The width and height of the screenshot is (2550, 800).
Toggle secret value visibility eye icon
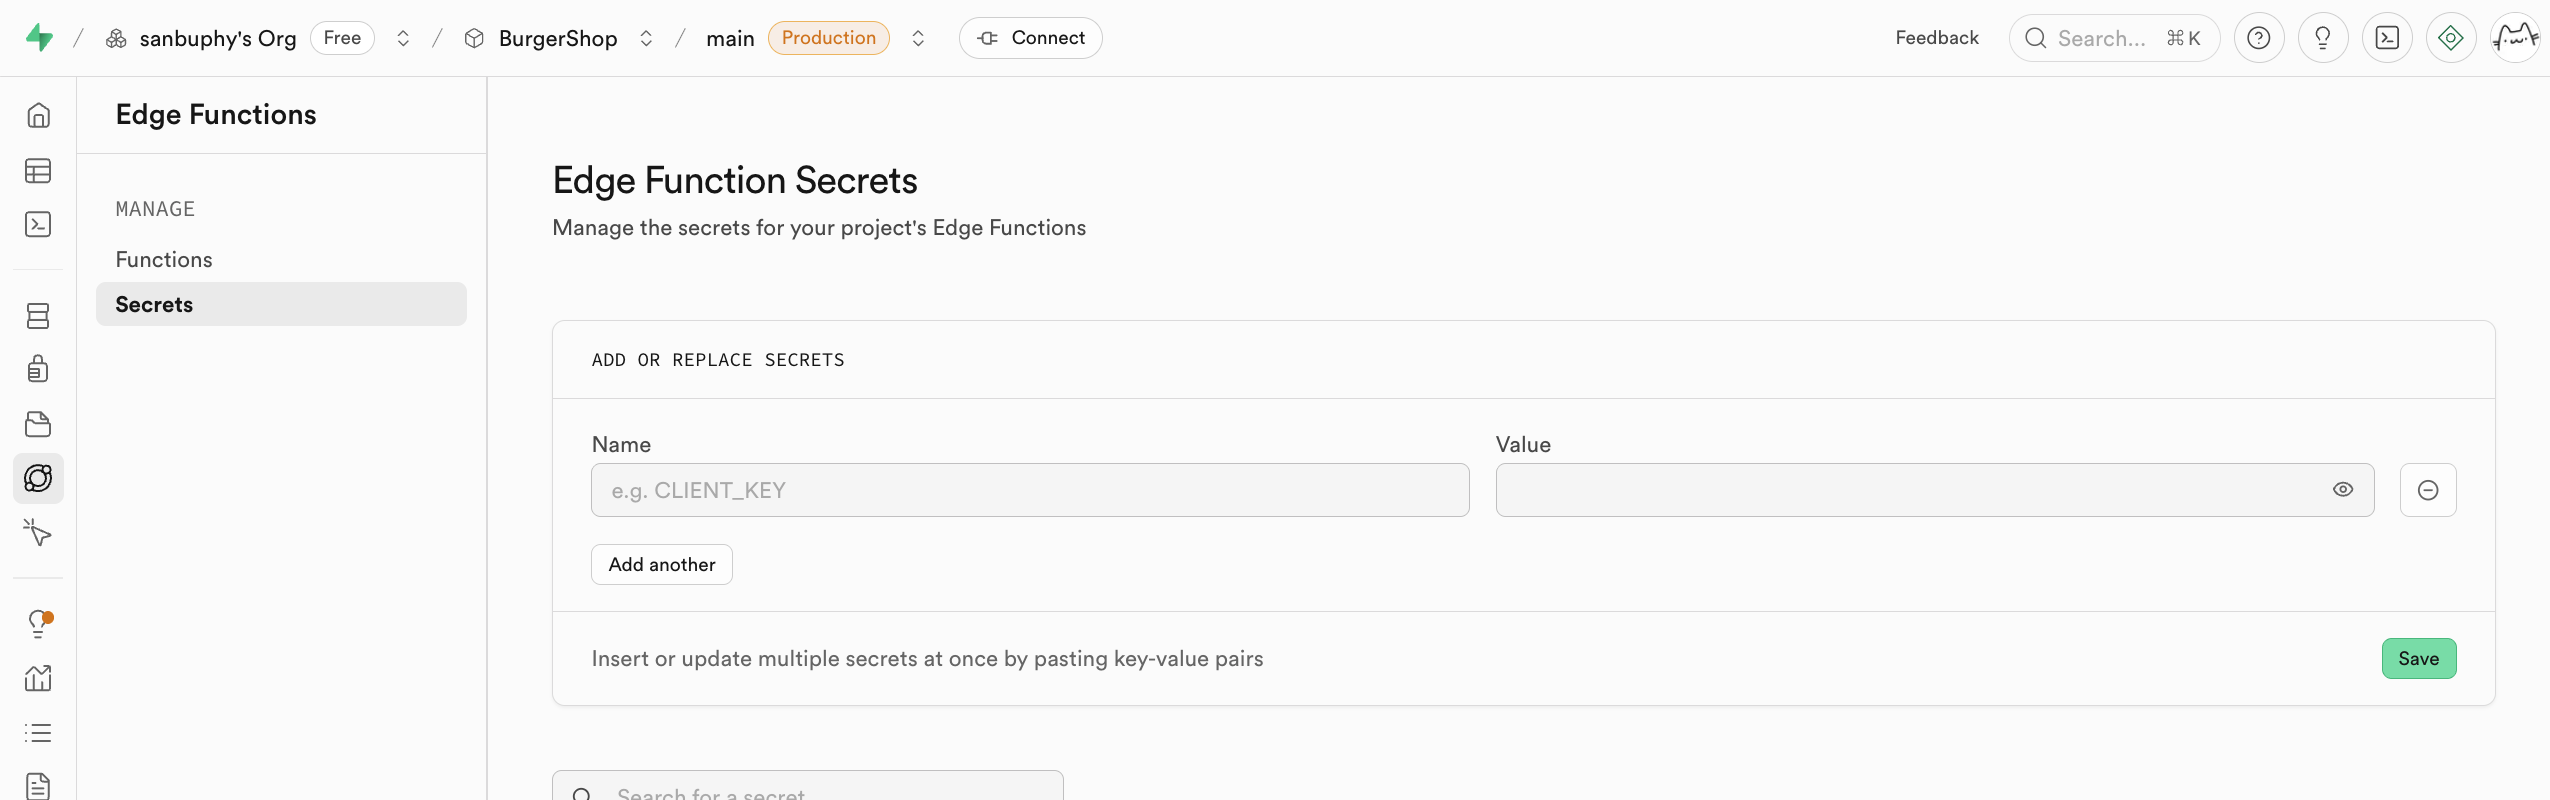pos(2342,490)
